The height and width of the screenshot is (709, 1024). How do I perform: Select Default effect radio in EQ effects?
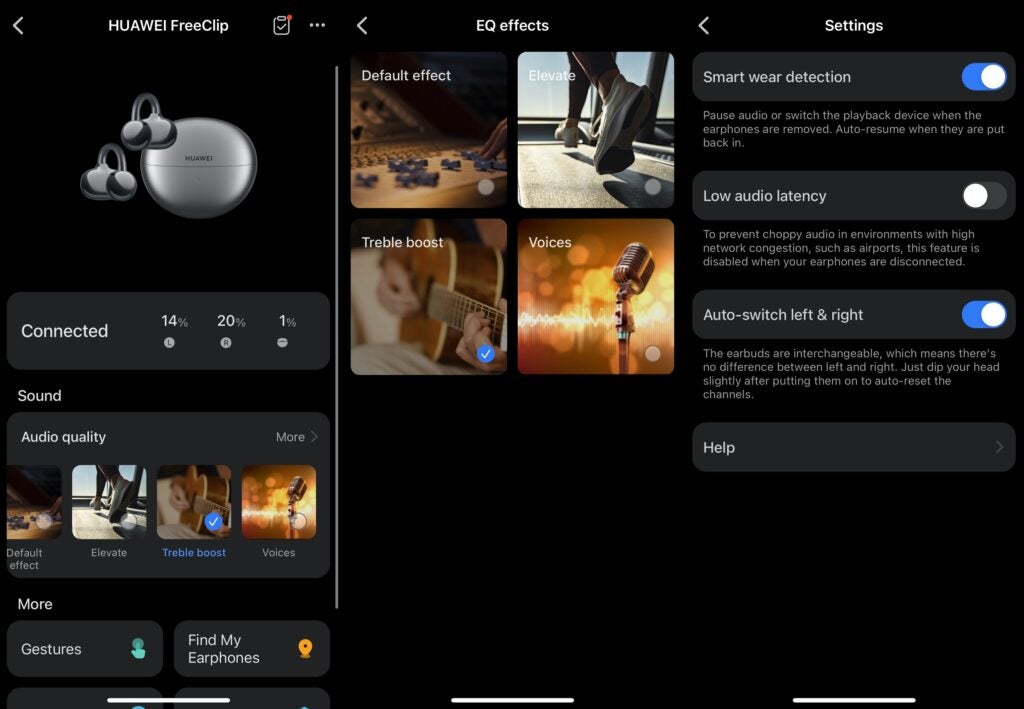pyautogui.click(x=486, y=187)
